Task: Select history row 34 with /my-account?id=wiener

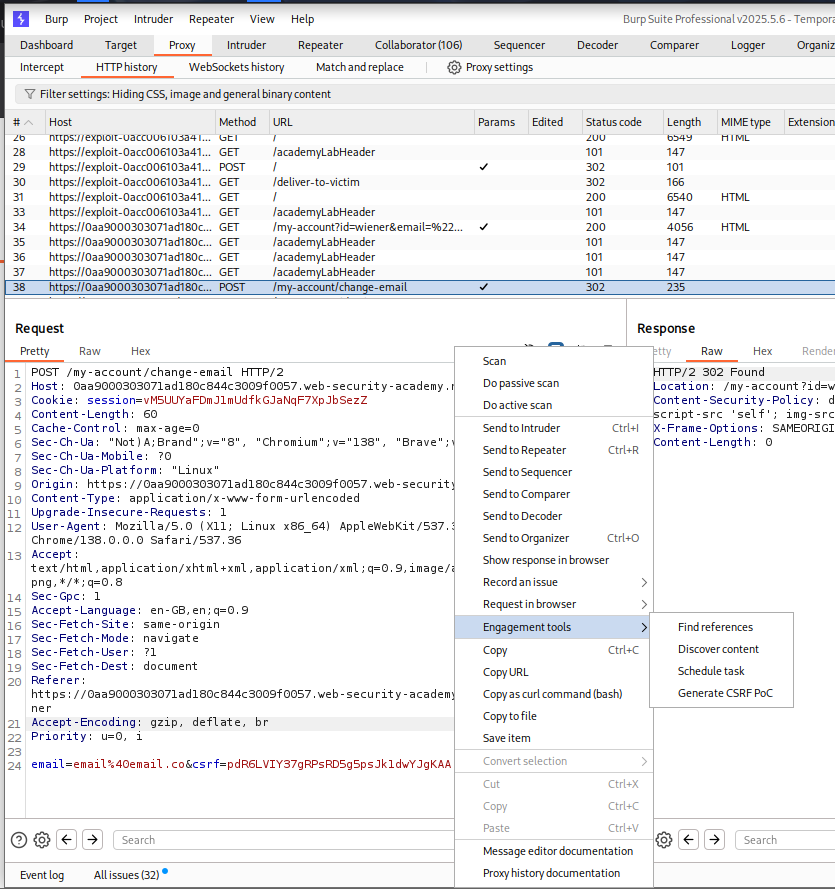Action: pyautogui.click(x=419, y=227)
